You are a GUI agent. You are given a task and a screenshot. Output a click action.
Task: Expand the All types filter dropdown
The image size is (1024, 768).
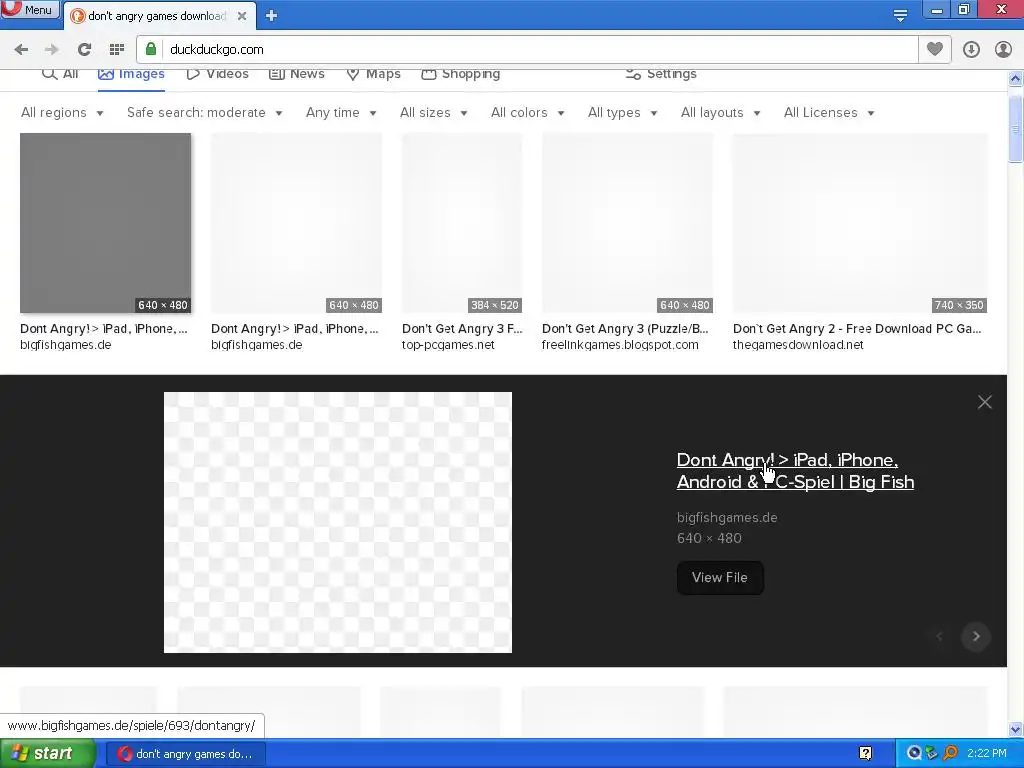pyautogui.click(x=622, y=113)
